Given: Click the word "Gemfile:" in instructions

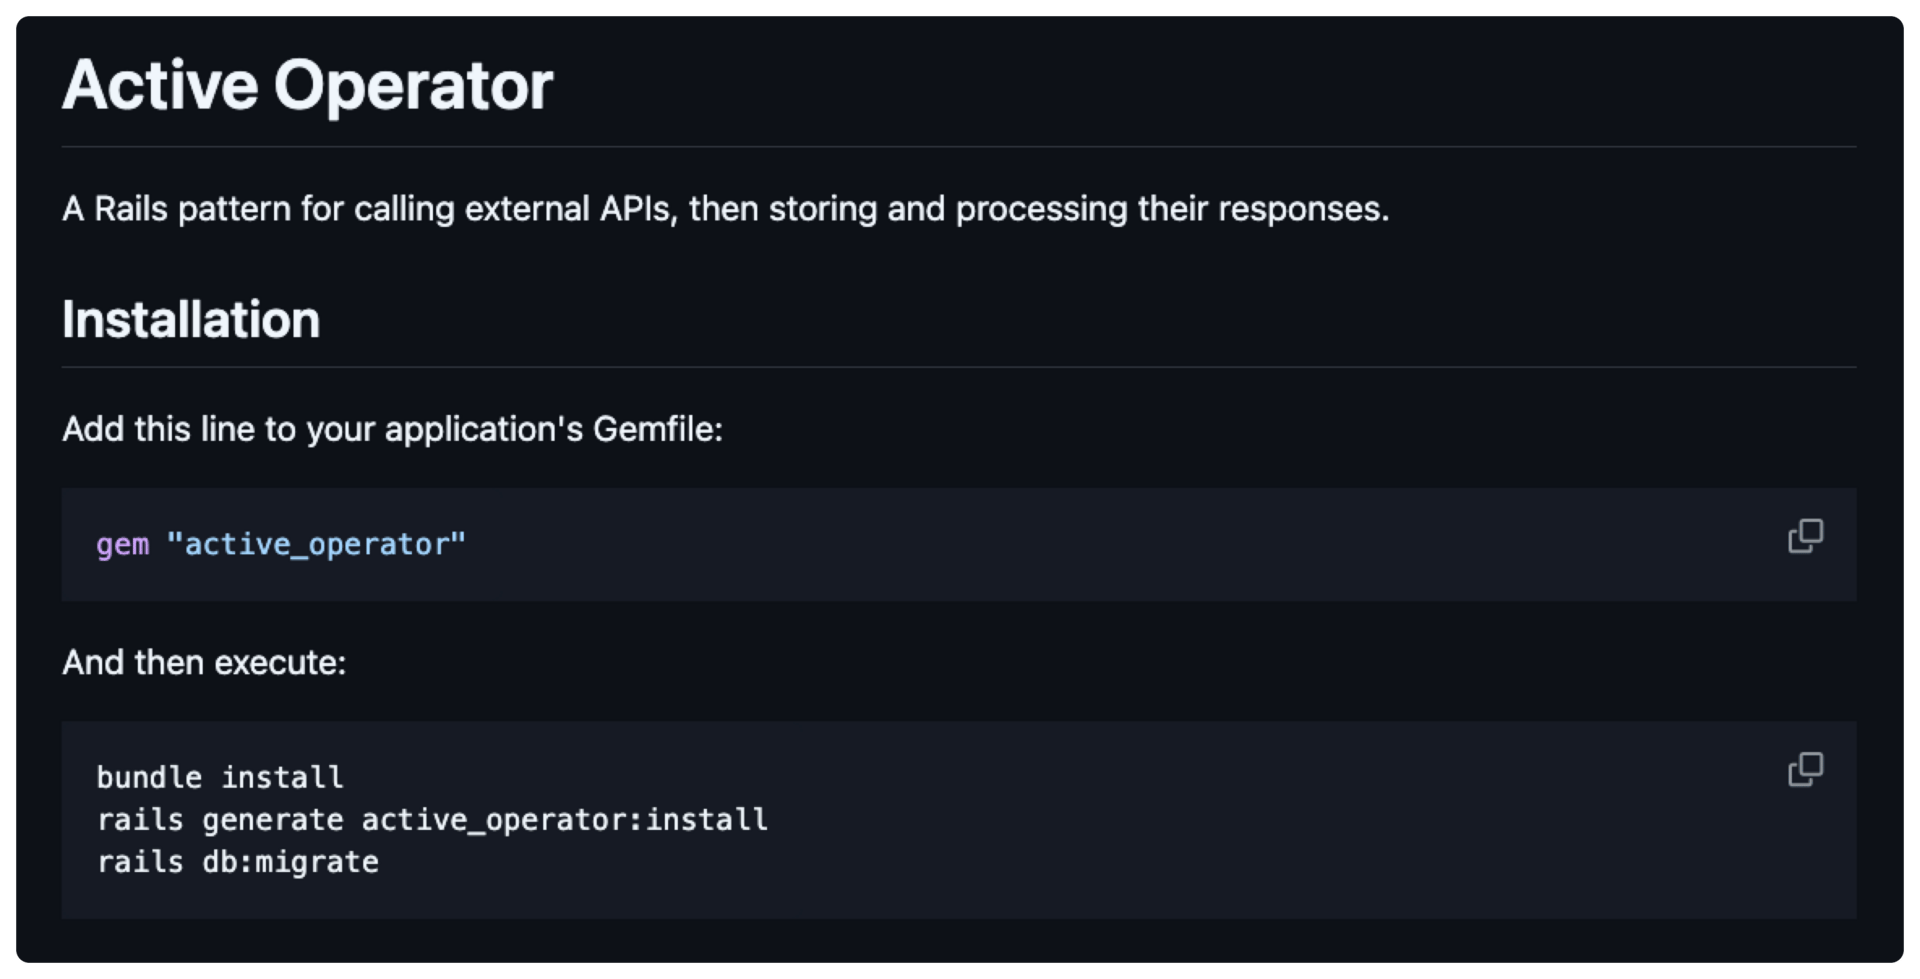Looking at the screenshot, I should [x=658, y=429].
